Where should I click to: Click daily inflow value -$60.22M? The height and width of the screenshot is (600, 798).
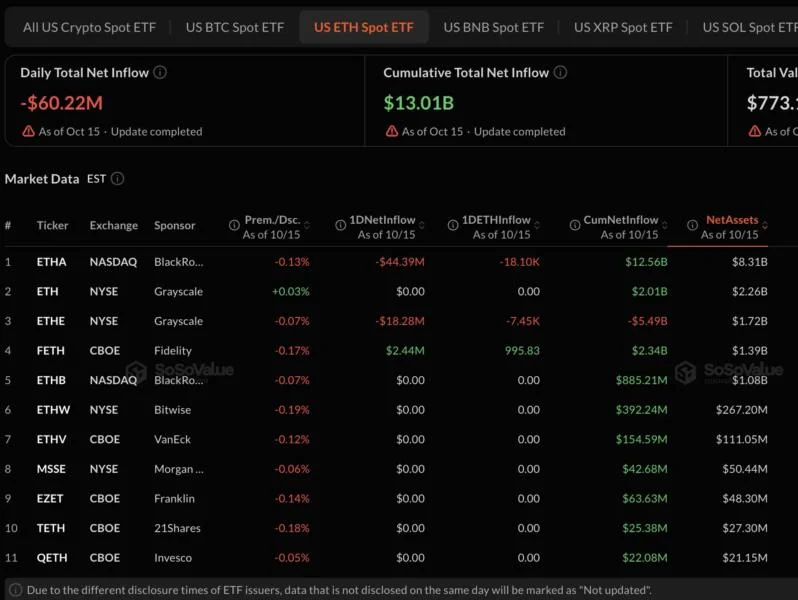(x=62, y=103)
